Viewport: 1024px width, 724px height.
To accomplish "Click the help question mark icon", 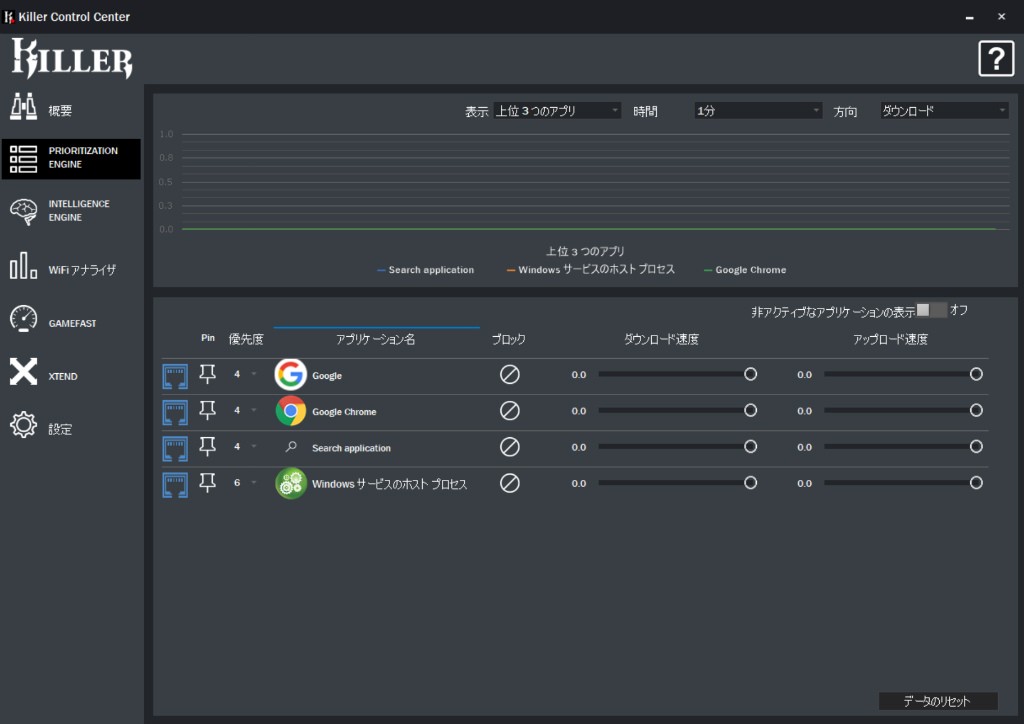I will (995, 60).
